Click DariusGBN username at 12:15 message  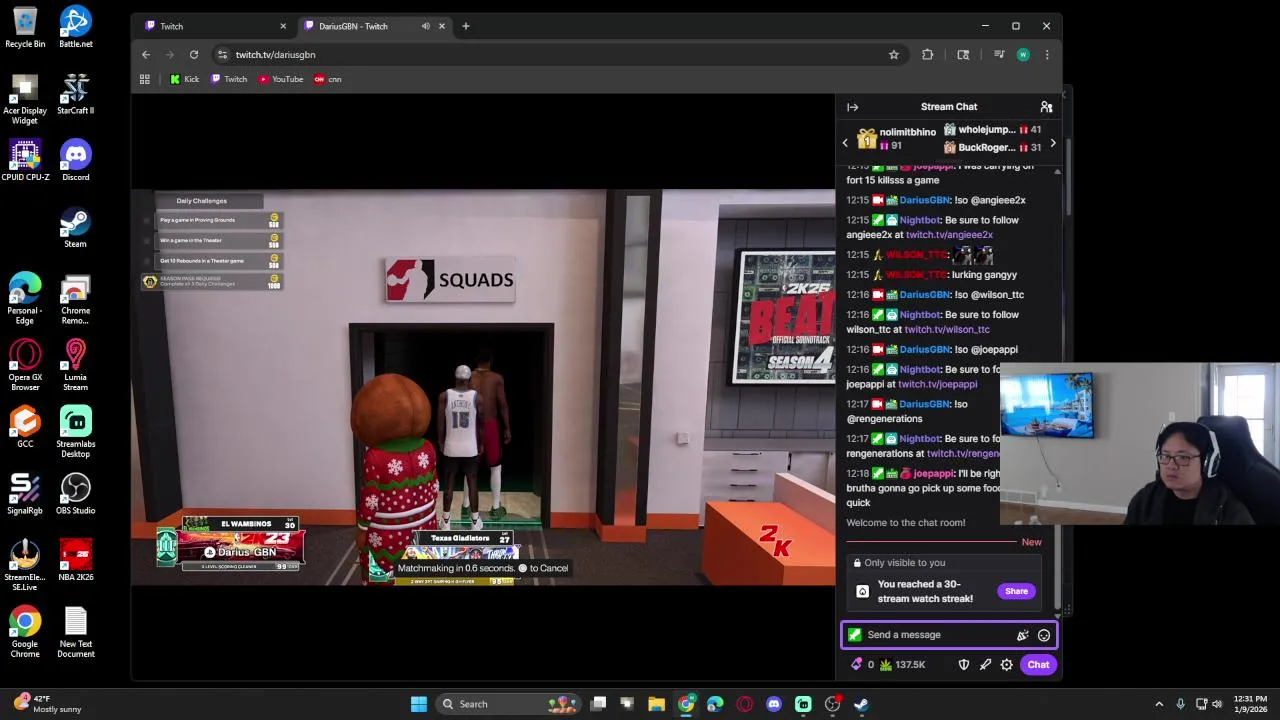click(x=924, y=200)
